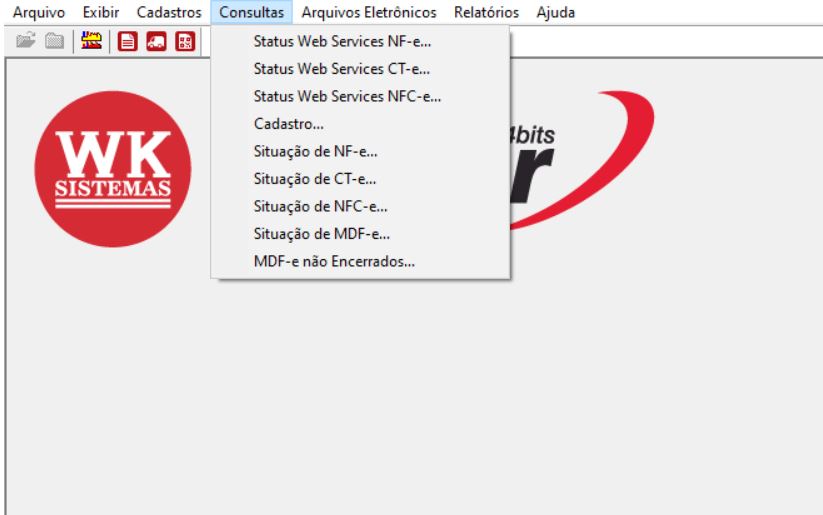The height and width of the screenshot is (515, 823).
Task: Choose Status Web Services NFC-e
Action: tap(361, 97)
